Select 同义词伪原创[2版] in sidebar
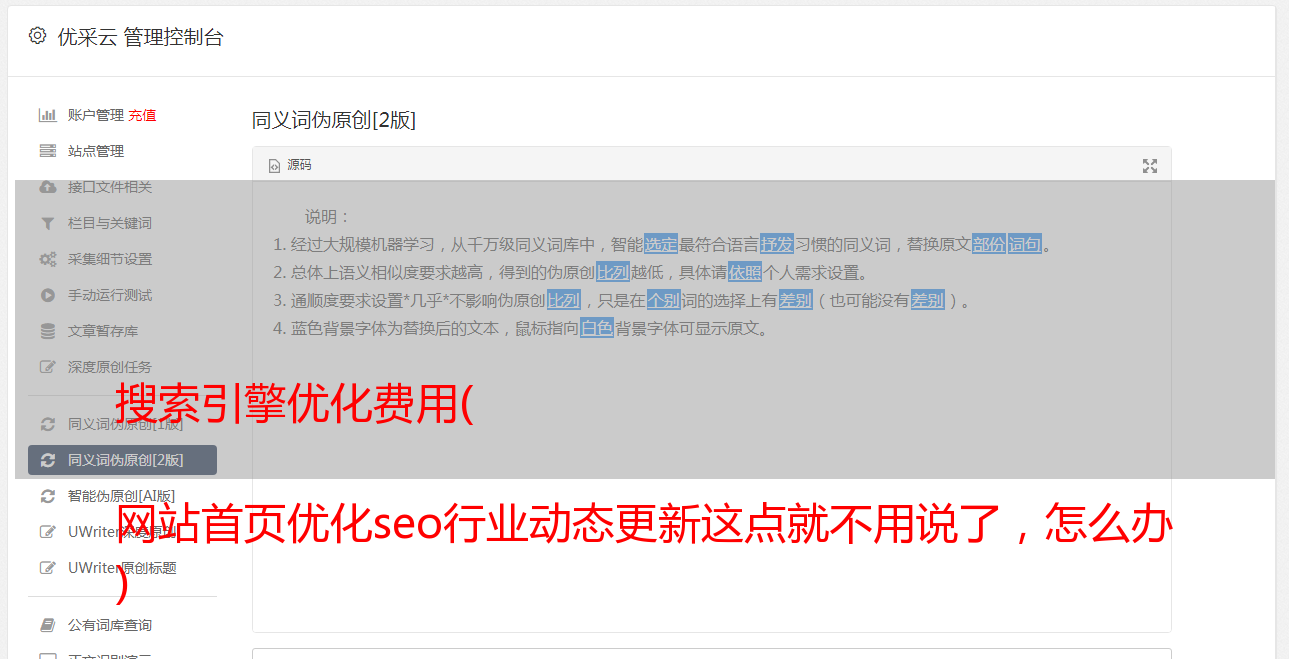 [122, 460]
